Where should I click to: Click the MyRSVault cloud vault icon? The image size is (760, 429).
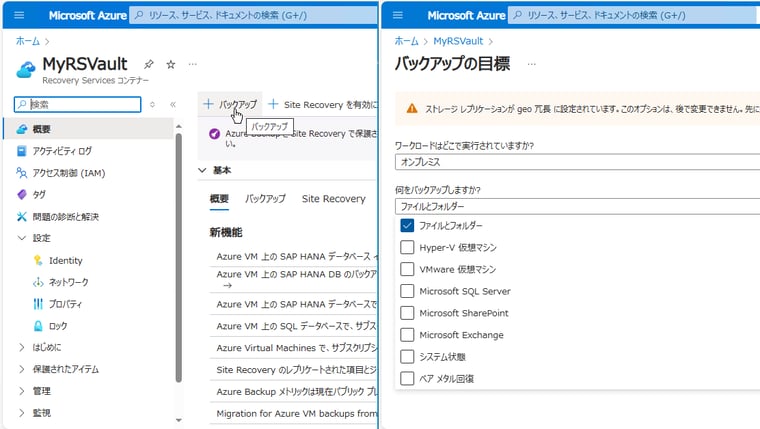pyautogui.click(x=25, y=70)
